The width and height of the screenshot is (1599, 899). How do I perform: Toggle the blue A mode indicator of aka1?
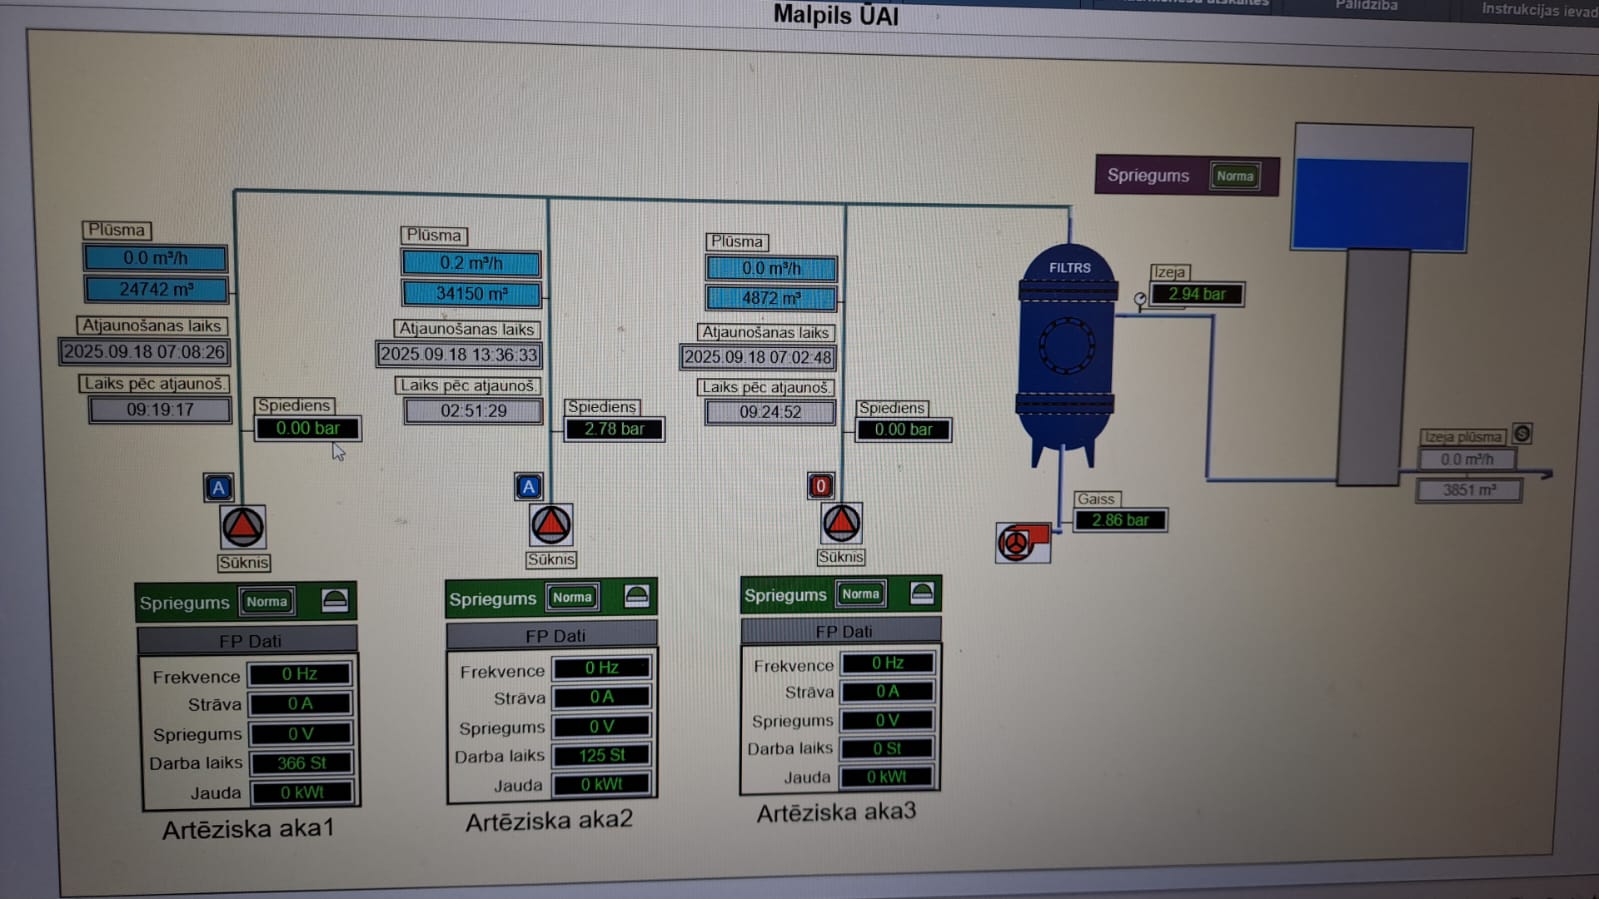219,487
